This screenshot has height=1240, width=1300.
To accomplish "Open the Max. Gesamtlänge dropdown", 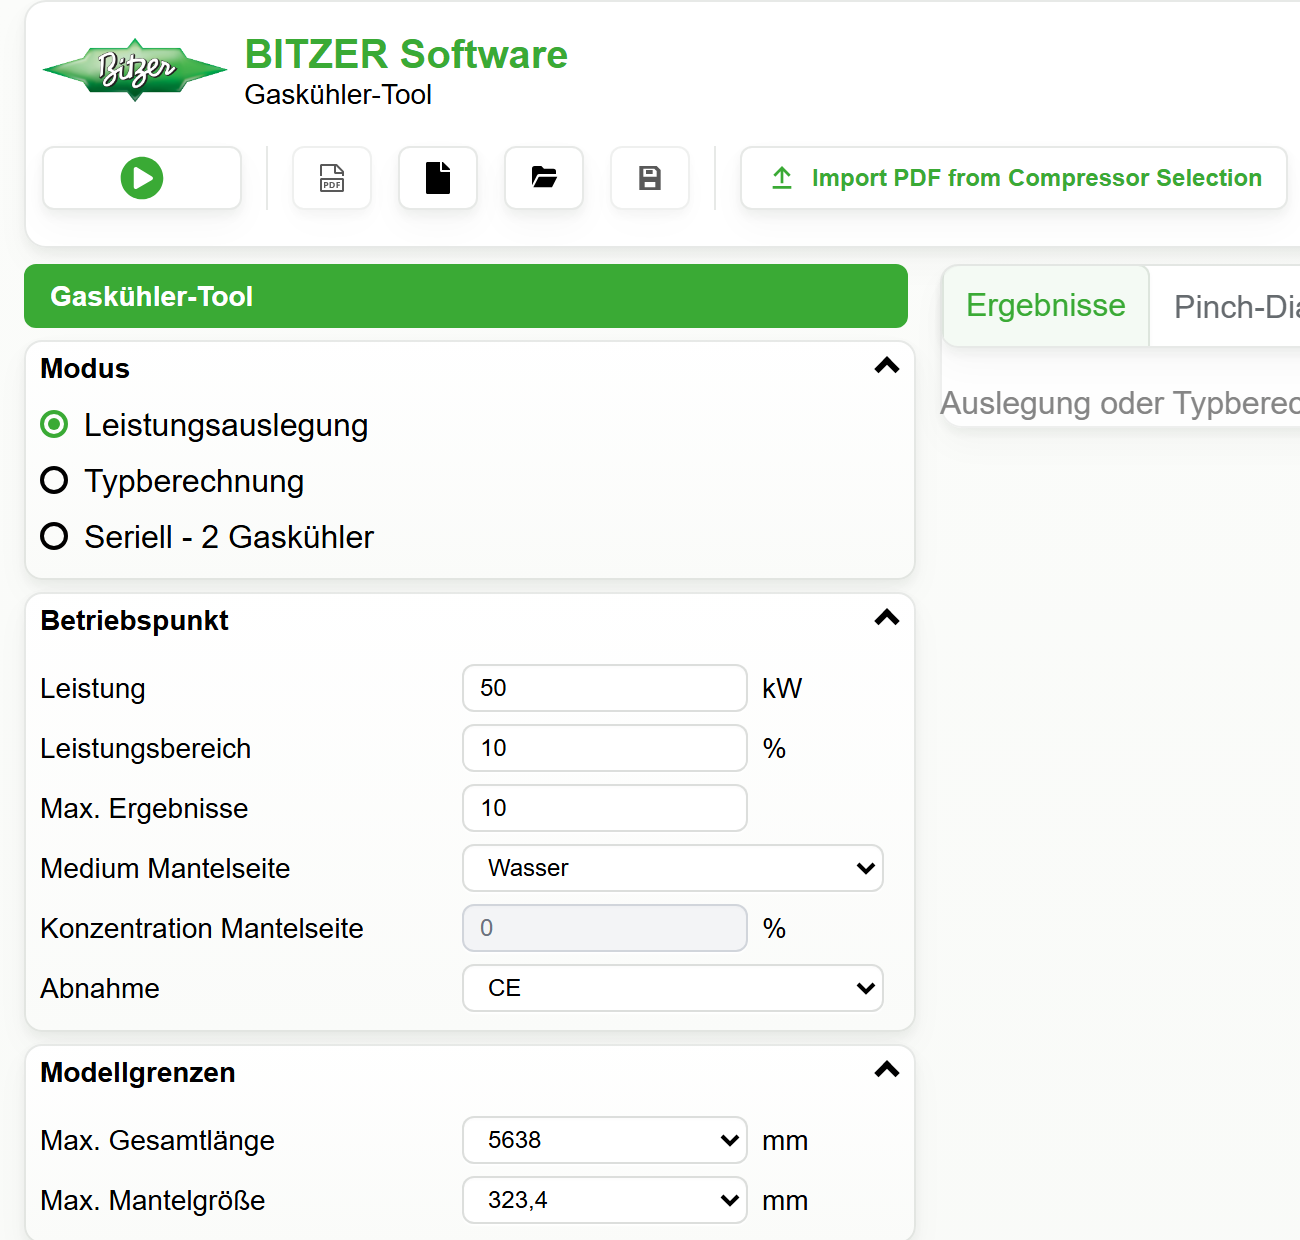I will click(x=605, y=1140).
